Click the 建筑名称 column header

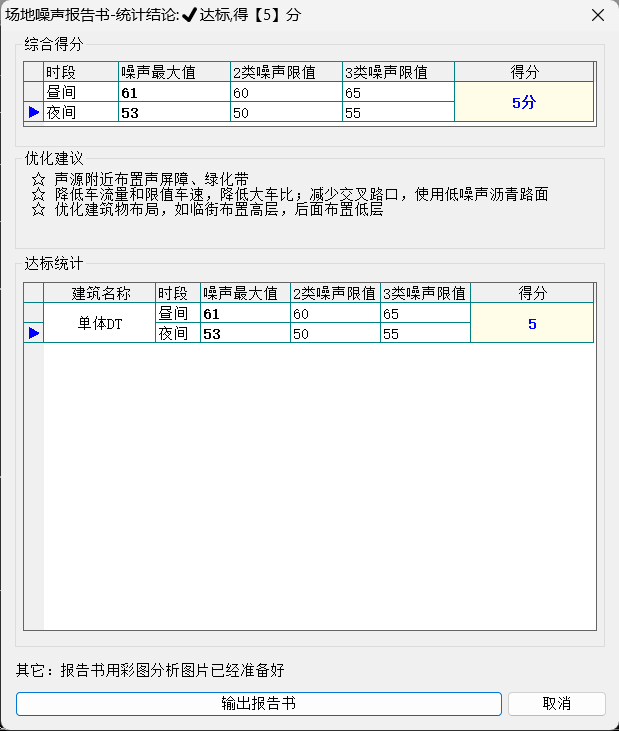(99, 293)
